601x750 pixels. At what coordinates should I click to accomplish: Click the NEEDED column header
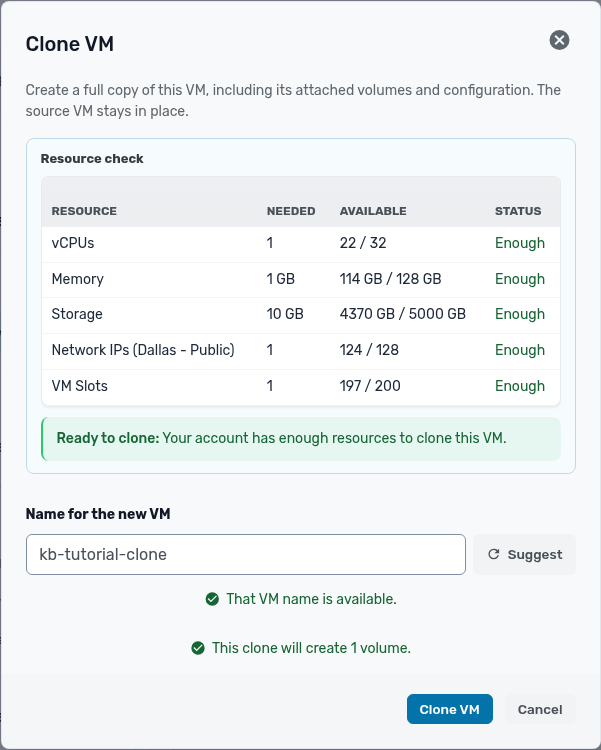pos(291,211)
